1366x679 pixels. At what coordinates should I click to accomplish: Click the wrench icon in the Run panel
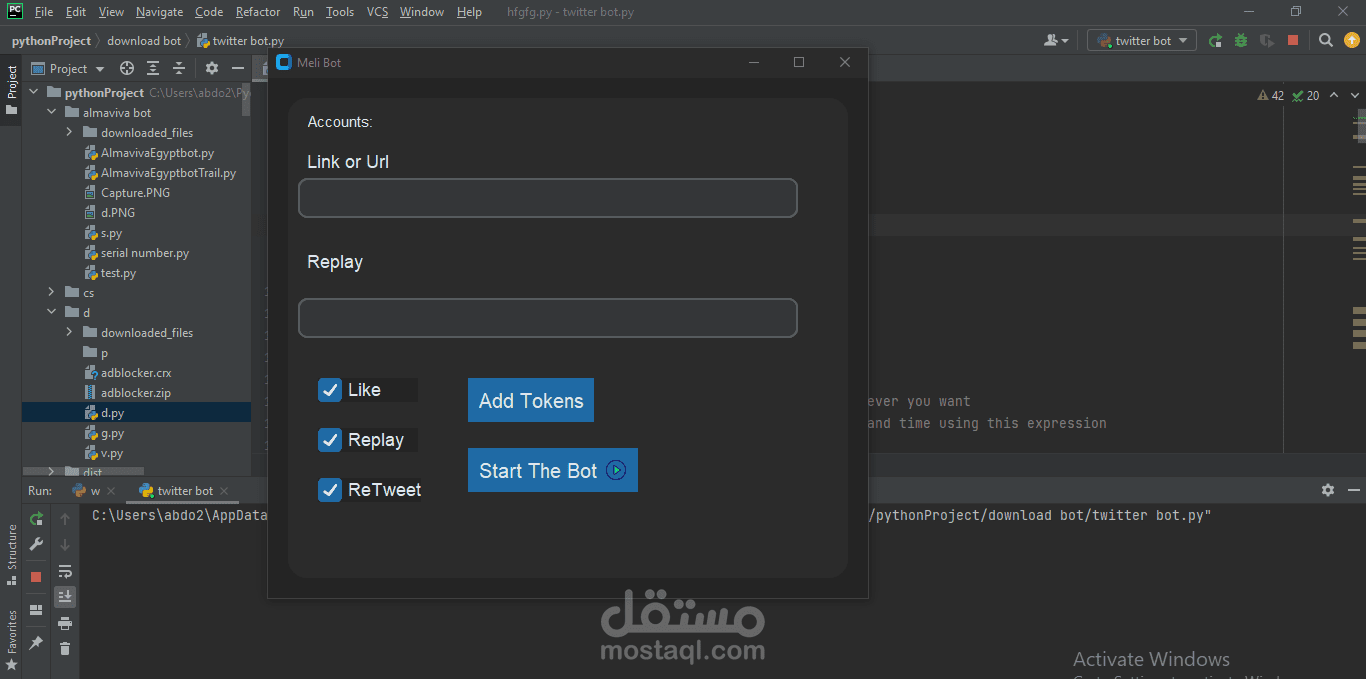(x=36, y=544)
